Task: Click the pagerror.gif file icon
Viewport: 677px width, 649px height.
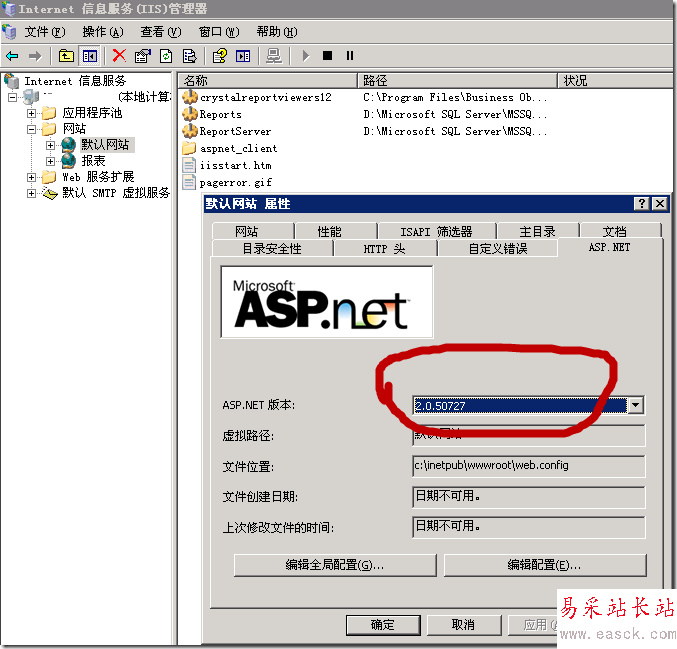Action: (188, 182)
